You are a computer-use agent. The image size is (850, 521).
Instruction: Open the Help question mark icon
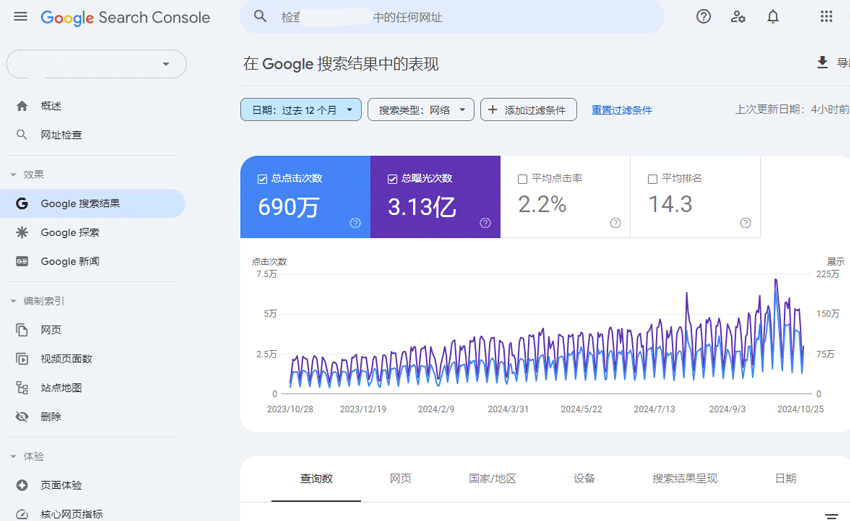pyautogui.click(x=703, y=17)
